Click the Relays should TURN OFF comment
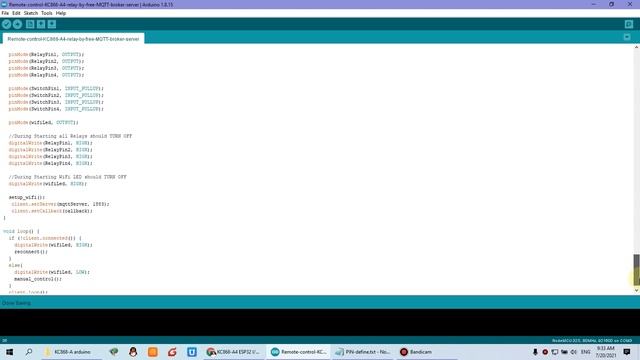Viewport: 640px width, 360px height. [x=70, y=136]
